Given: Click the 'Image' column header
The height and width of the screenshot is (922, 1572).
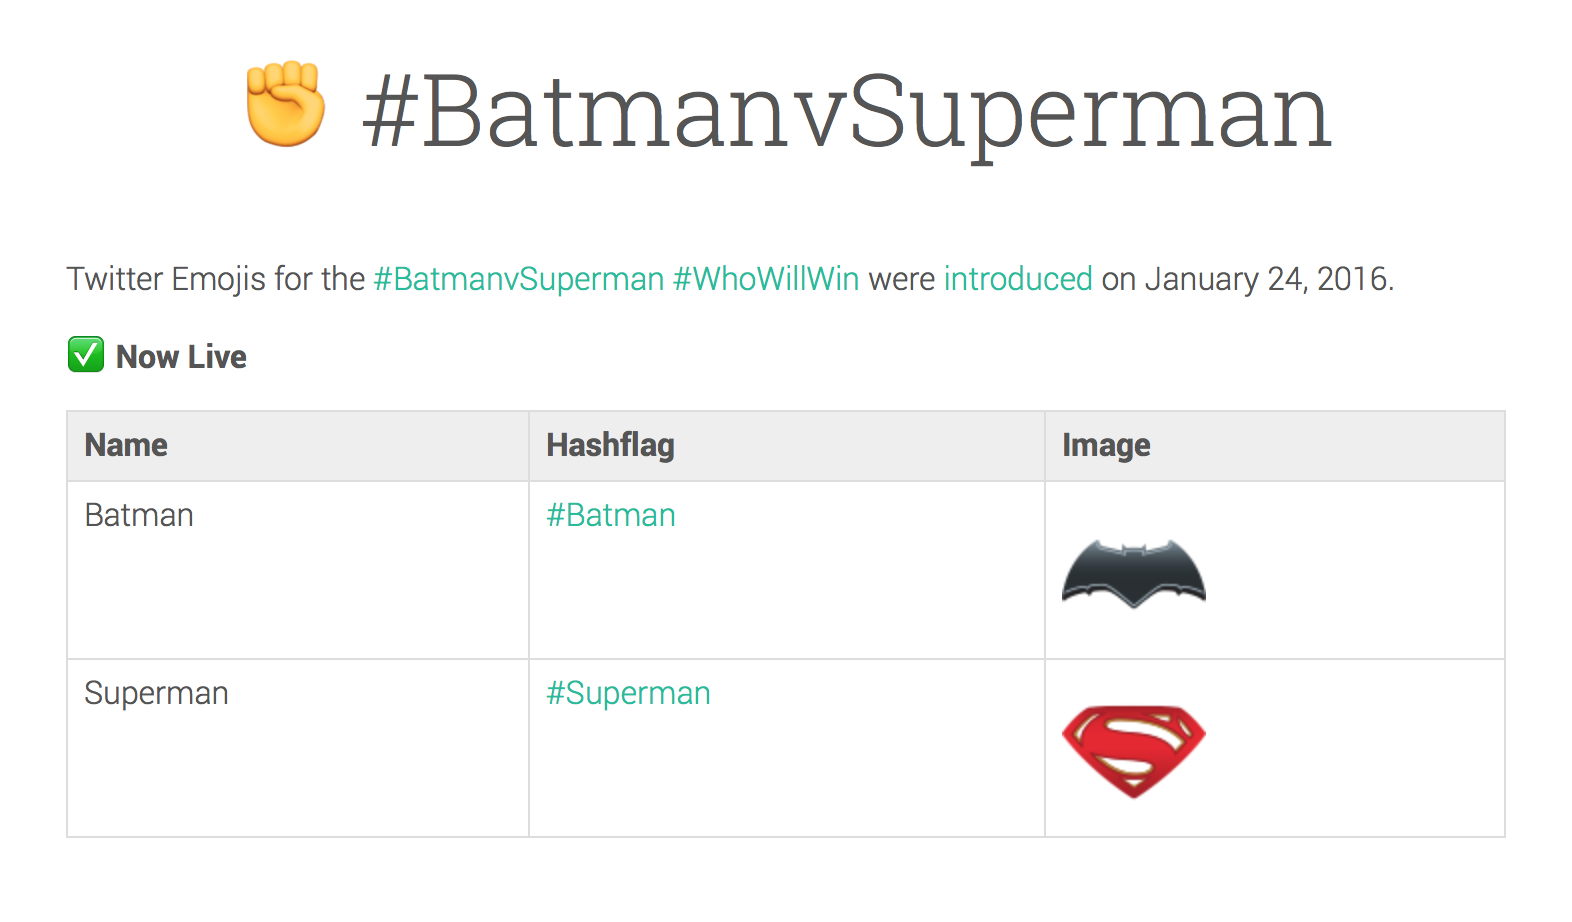Looking at the screenshot, I should (x=1106, y=445).
